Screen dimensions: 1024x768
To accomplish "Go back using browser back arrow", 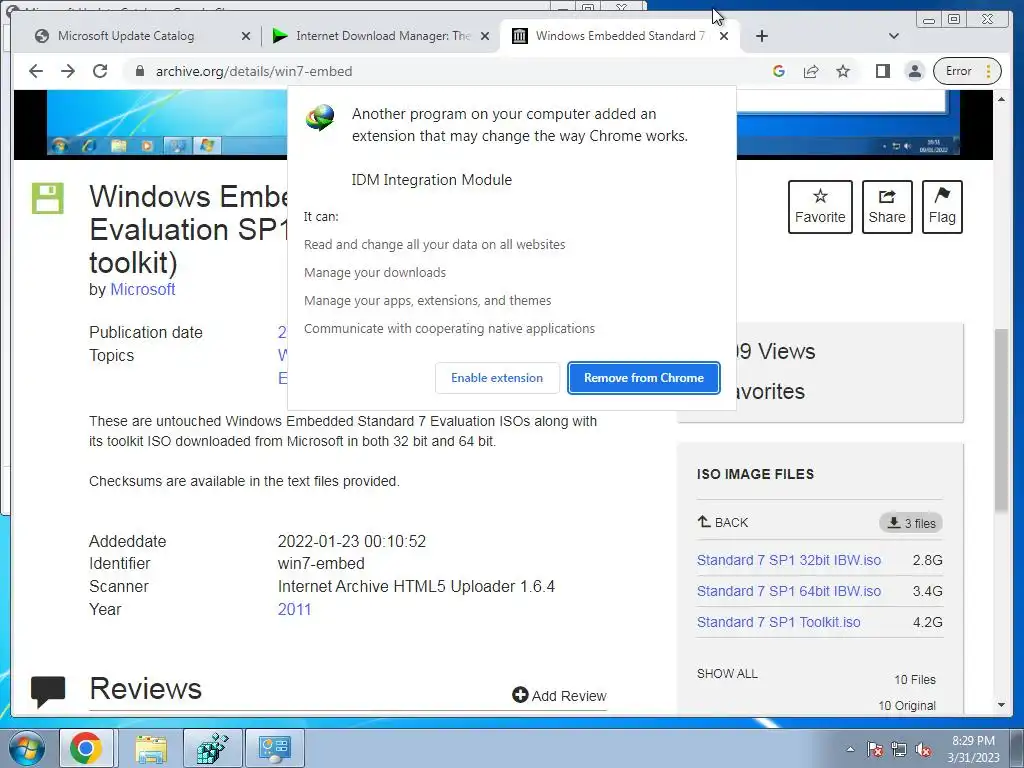I will tap(36, 71).
